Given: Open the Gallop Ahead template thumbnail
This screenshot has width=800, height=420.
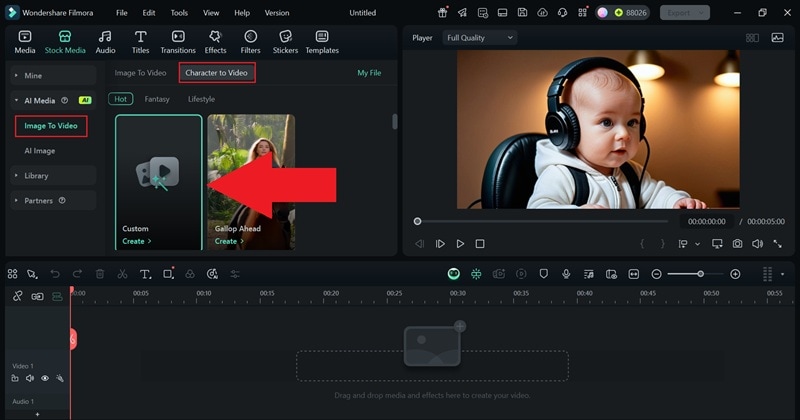Looking at the screenshot, I should tap(251, 182).
